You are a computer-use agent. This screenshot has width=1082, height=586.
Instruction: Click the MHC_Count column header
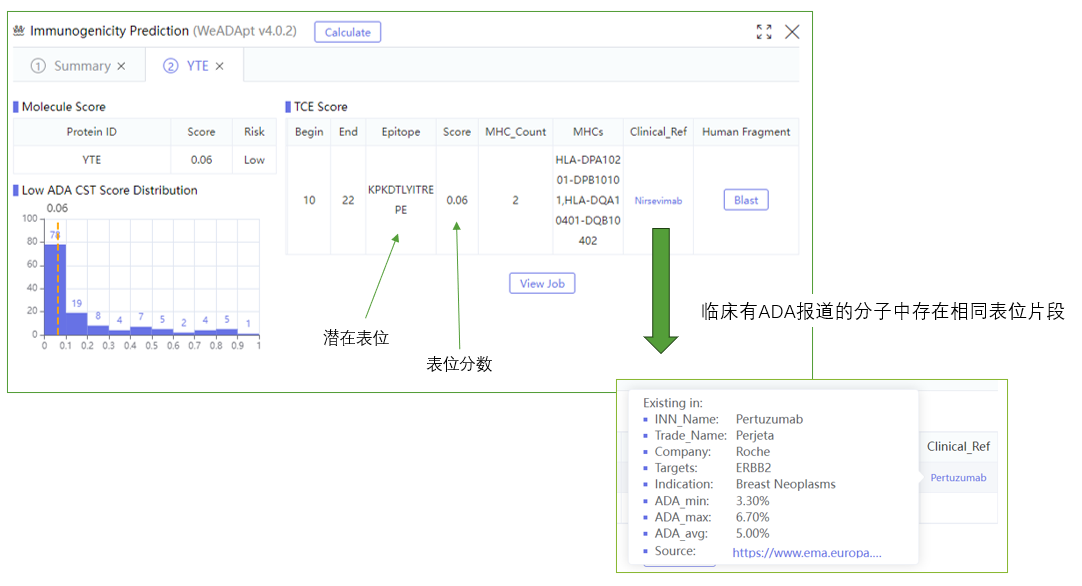pos(516,132)
